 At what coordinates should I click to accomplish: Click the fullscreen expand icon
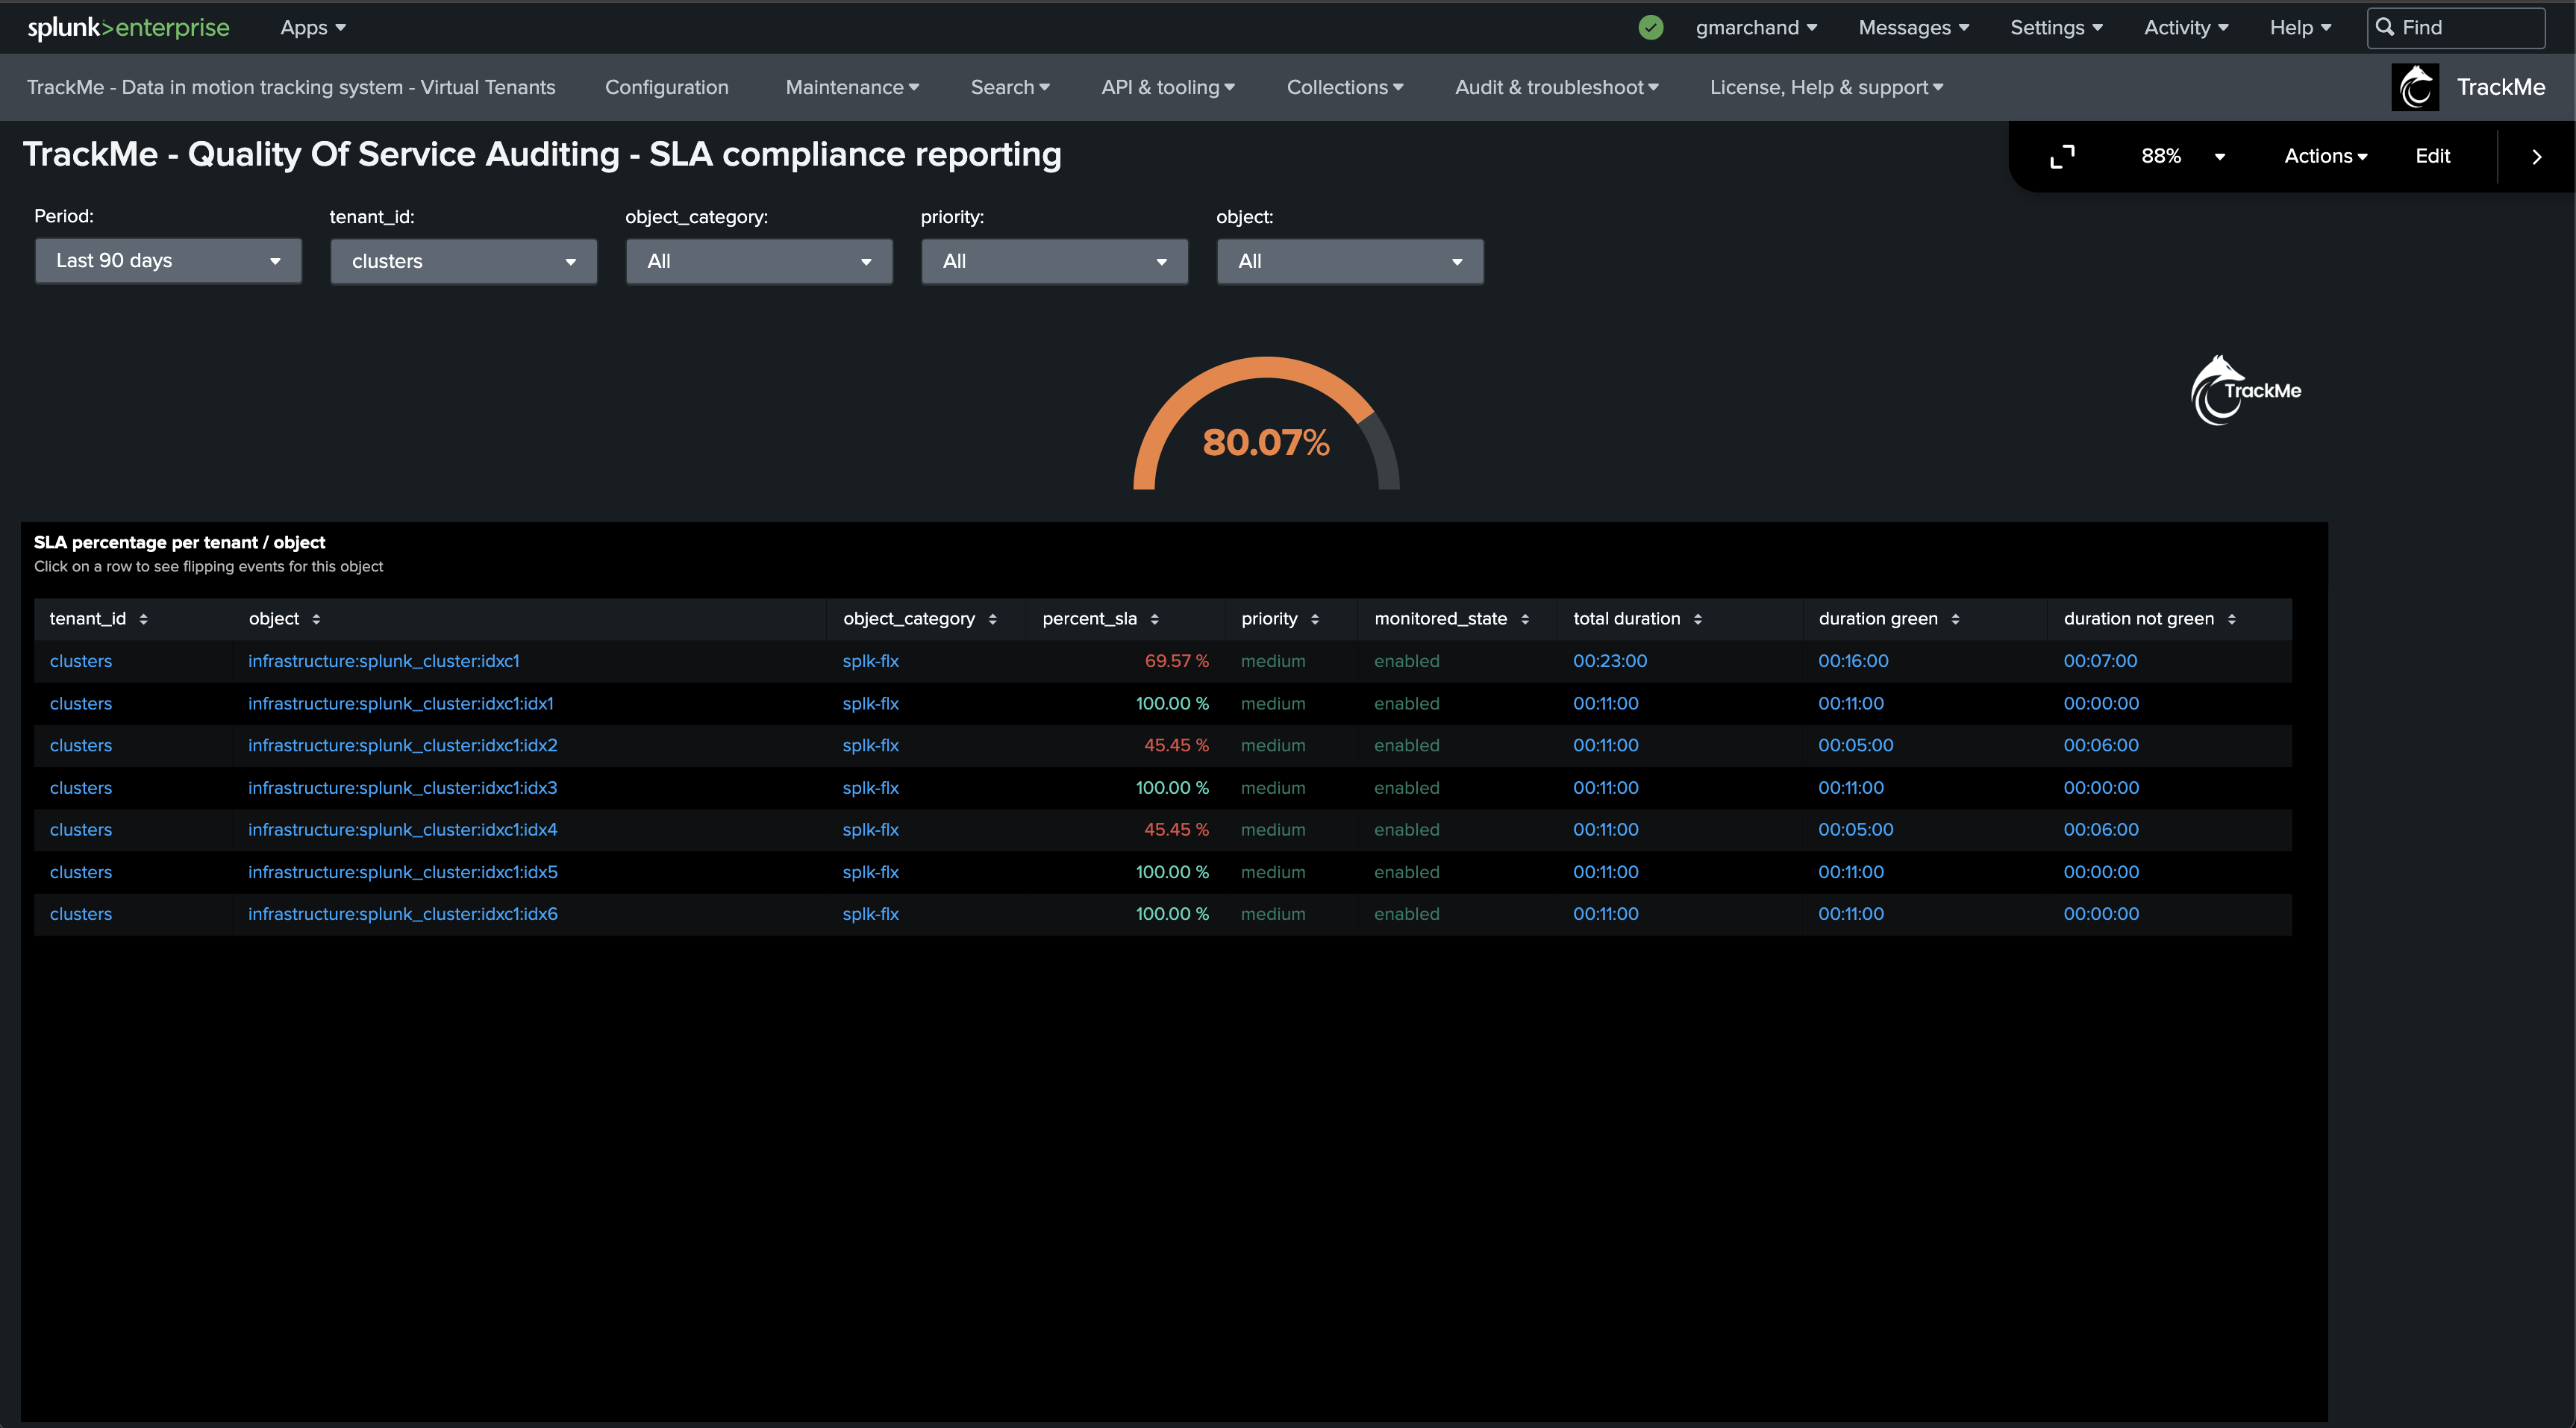pos(2062,156)
